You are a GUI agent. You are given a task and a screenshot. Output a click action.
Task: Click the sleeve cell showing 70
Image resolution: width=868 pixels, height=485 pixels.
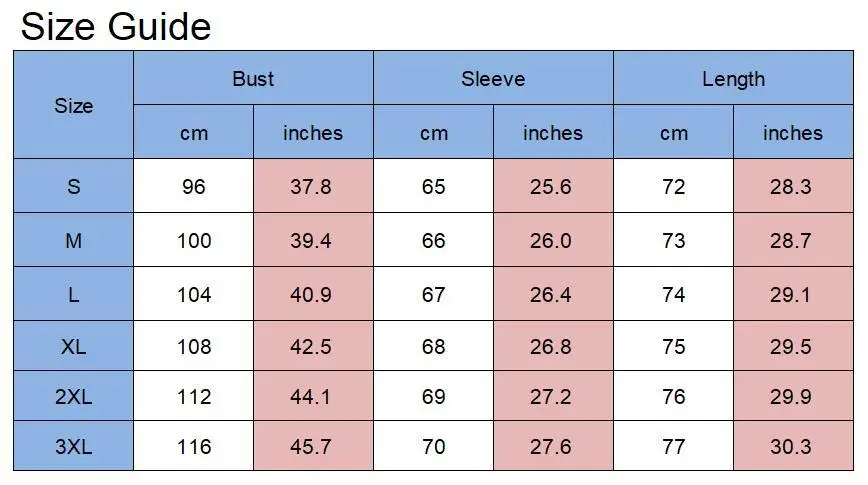click(433, 447)
